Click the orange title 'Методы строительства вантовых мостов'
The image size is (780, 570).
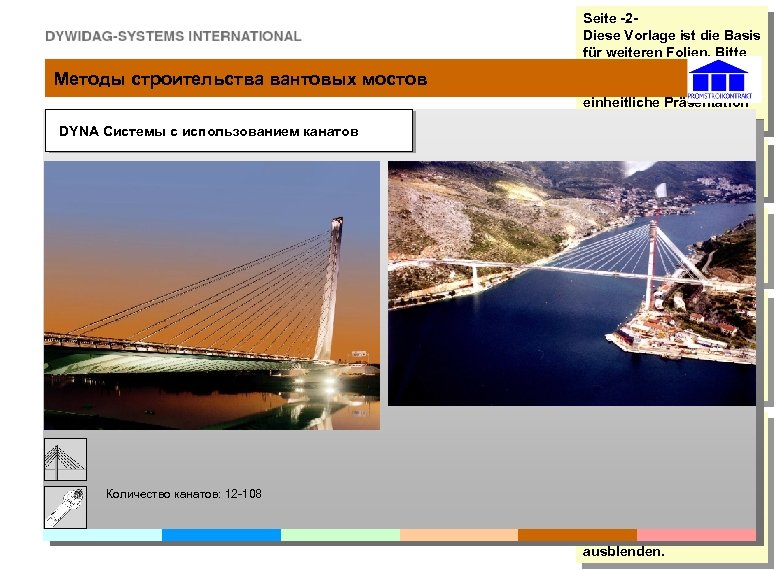[x=240, y=79]
